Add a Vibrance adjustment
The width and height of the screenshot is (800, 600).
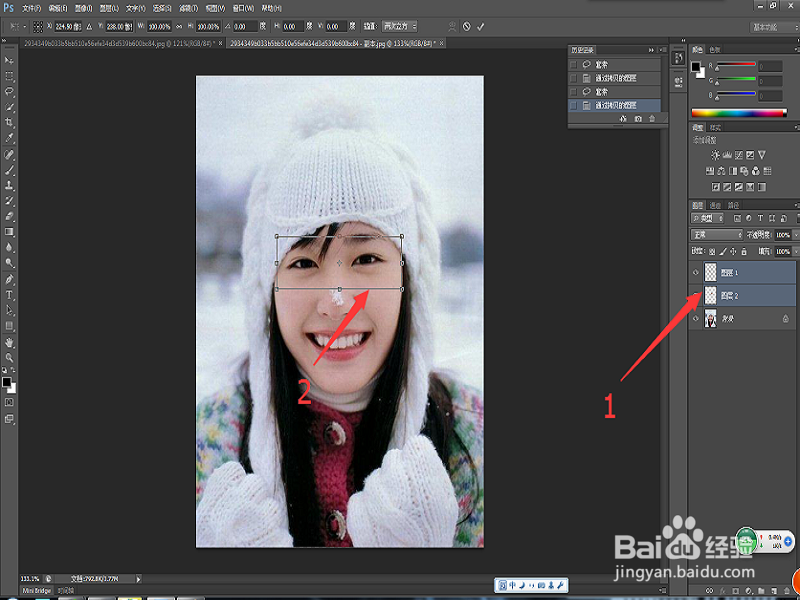coord(762,155)
